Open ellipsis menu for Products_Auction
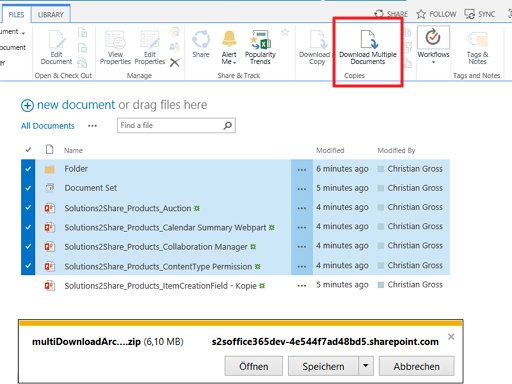 tap(302, 208)
